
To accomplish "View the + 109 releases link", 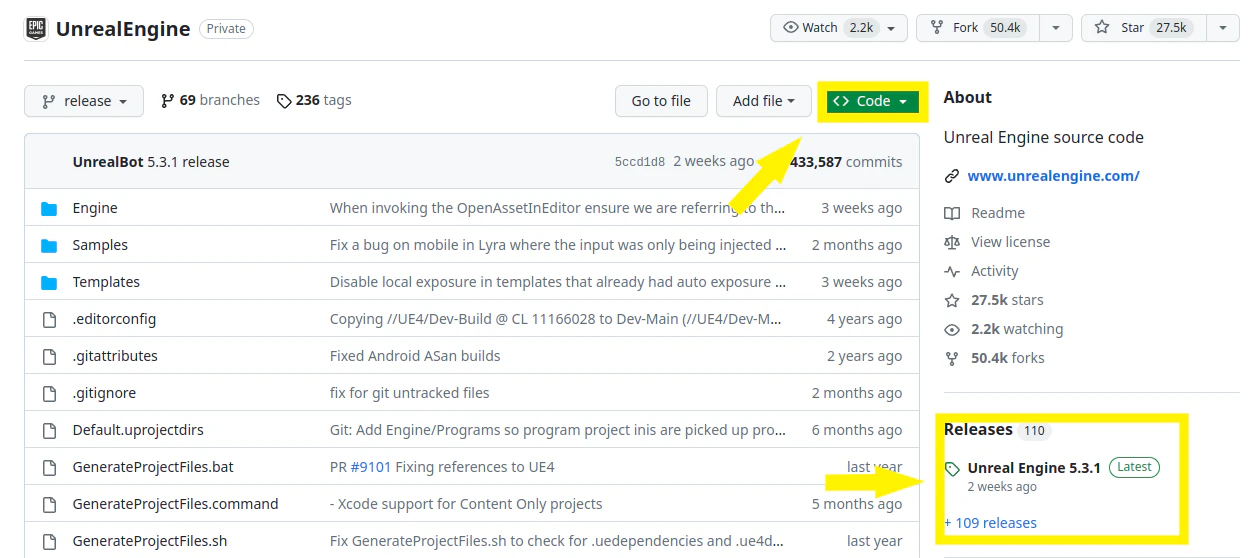I will coord(990,523).
